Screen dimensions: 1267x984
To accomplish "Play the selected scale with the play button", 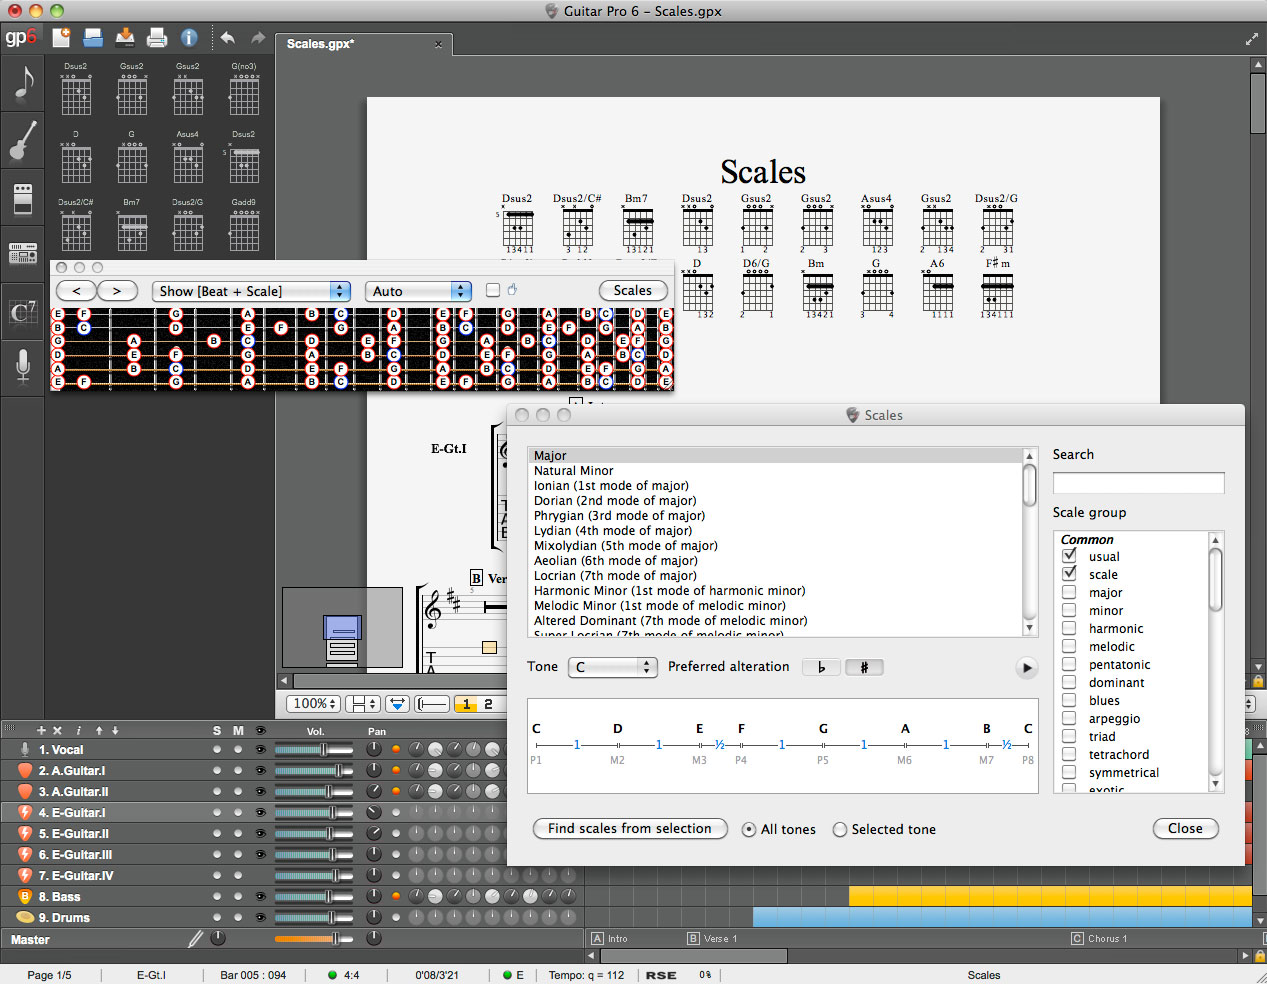I will click(1026, 668).
